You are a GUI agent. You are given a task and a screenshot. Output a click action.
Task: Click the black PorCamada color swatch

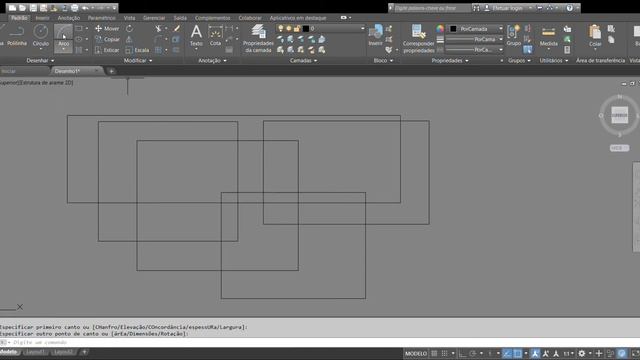coord(453,29)
